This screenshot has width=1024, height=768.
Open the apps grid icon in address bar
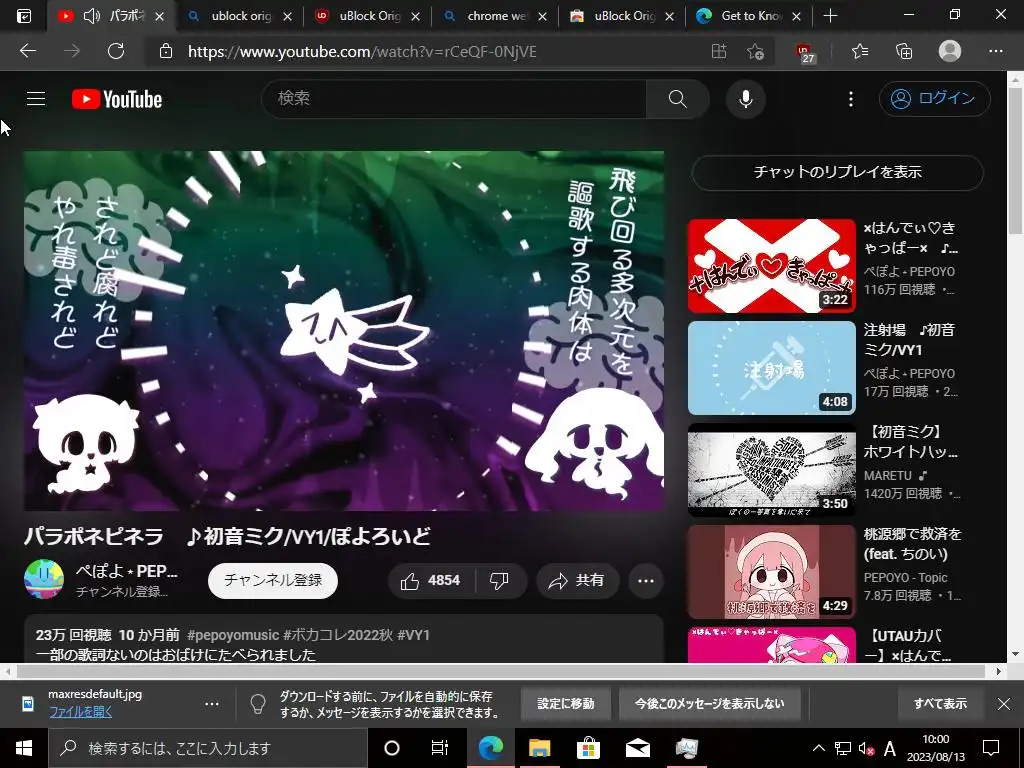(x=718, y=51)
